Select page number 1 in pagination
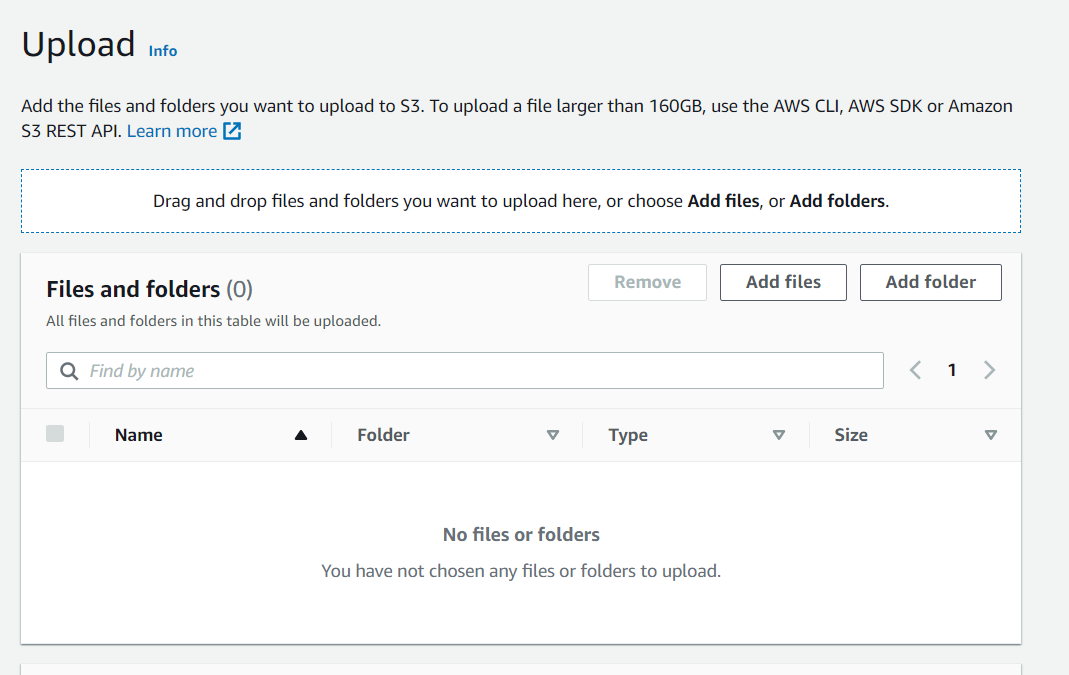The width and height of the screenshot is (1069, 675). click(952, 370)
